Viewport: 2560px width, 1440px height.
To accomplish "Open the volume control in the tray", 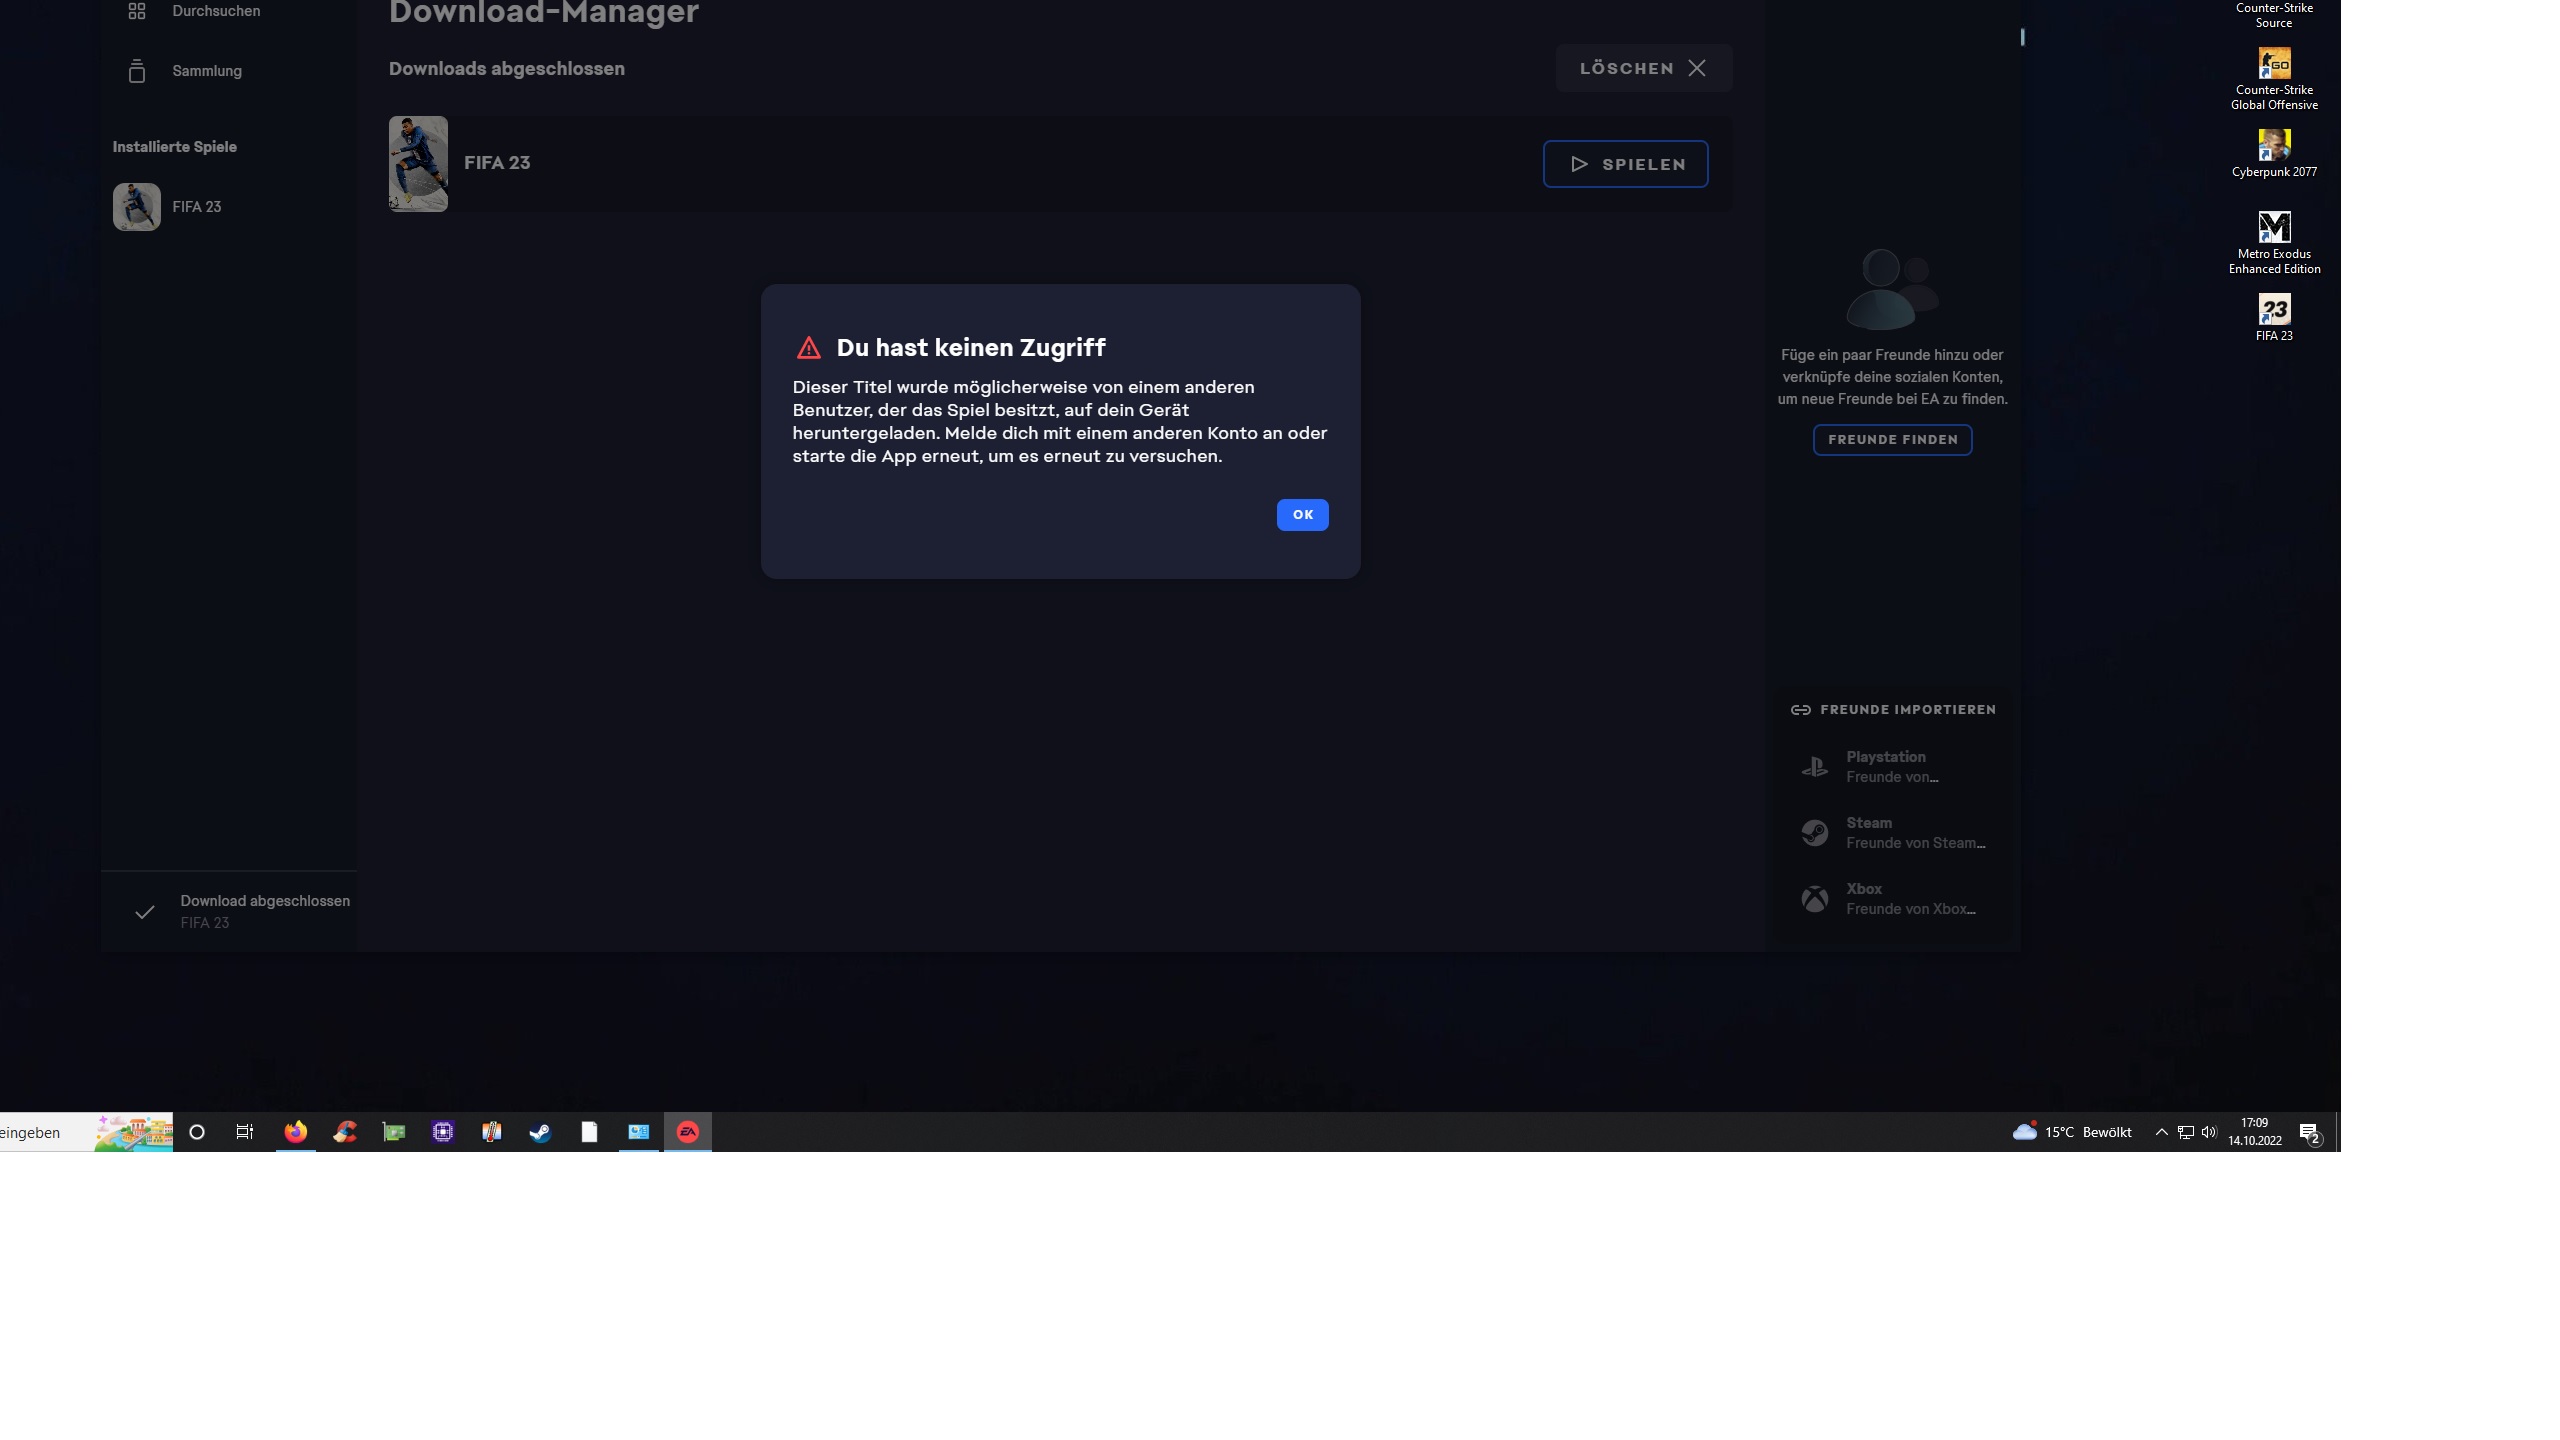I will tap(2209, 1132).
